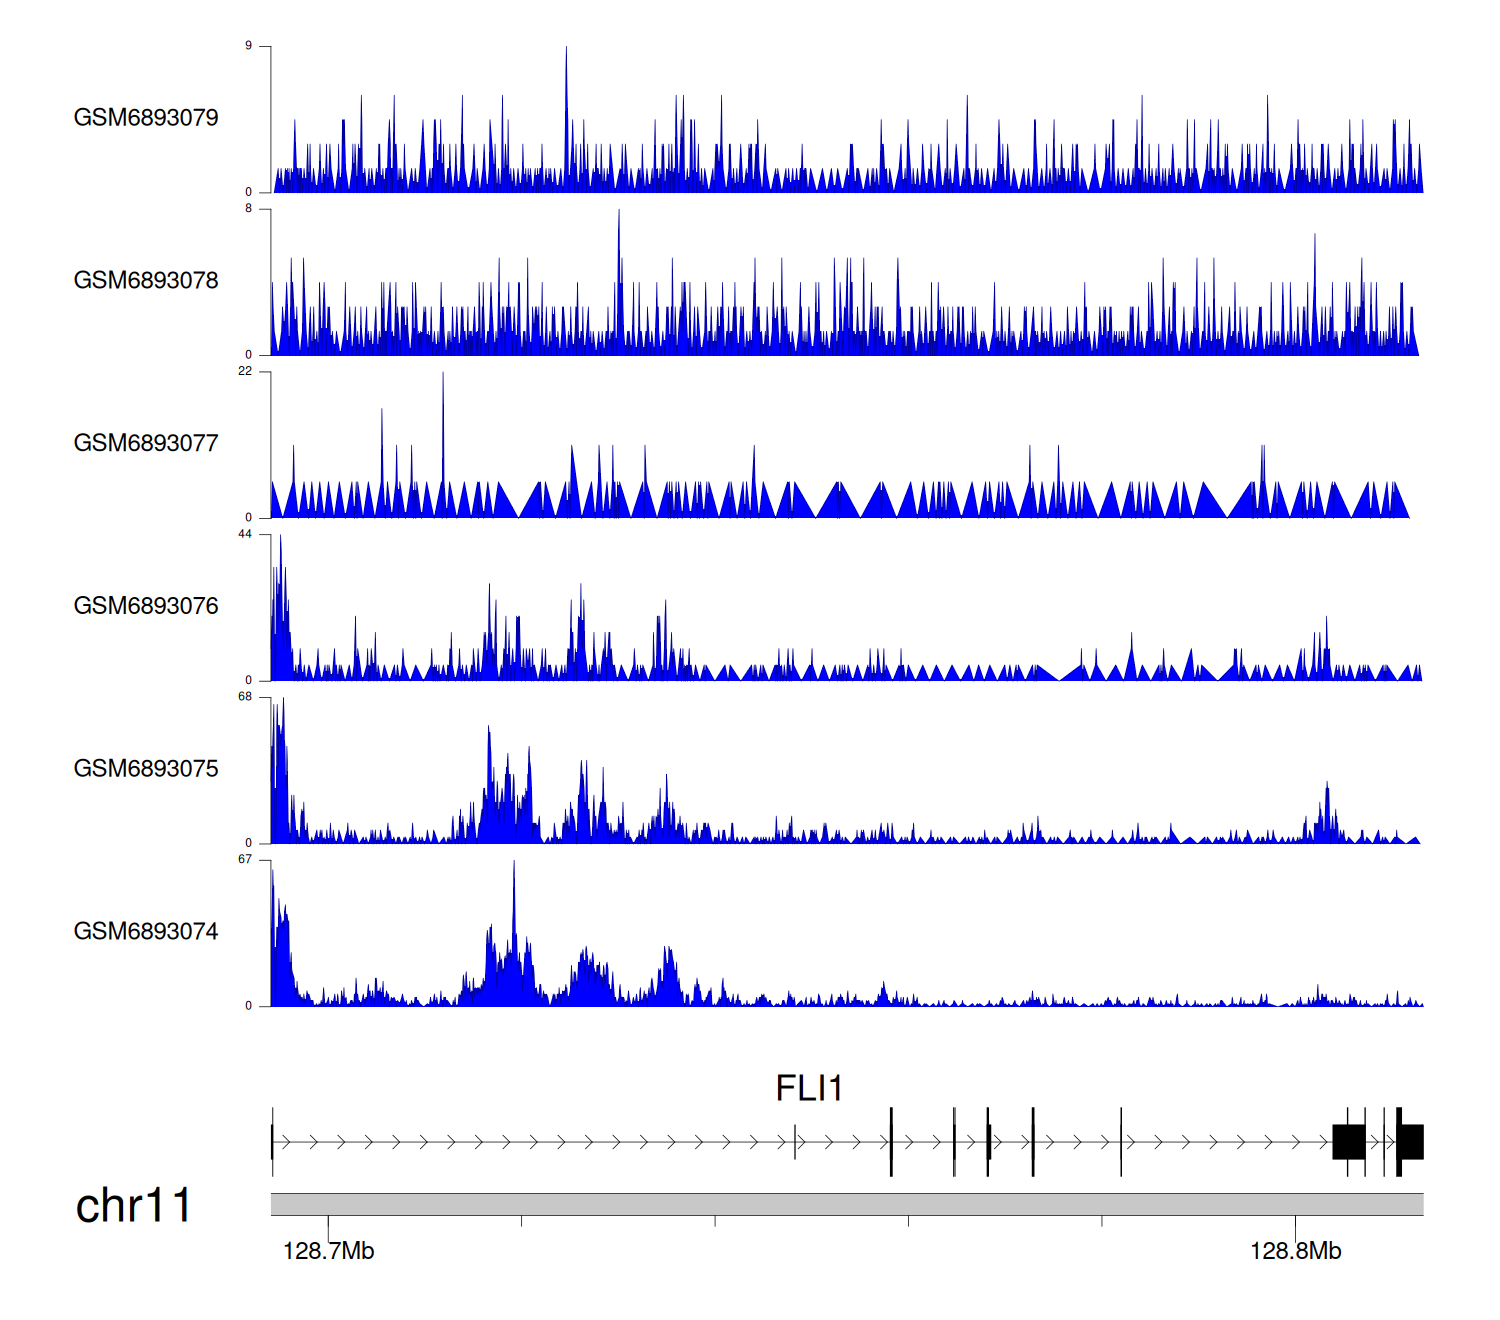Click the GSM6893079 track label
The height and width of the screenshot is (1320, 1500).
[x=146, y=118]
